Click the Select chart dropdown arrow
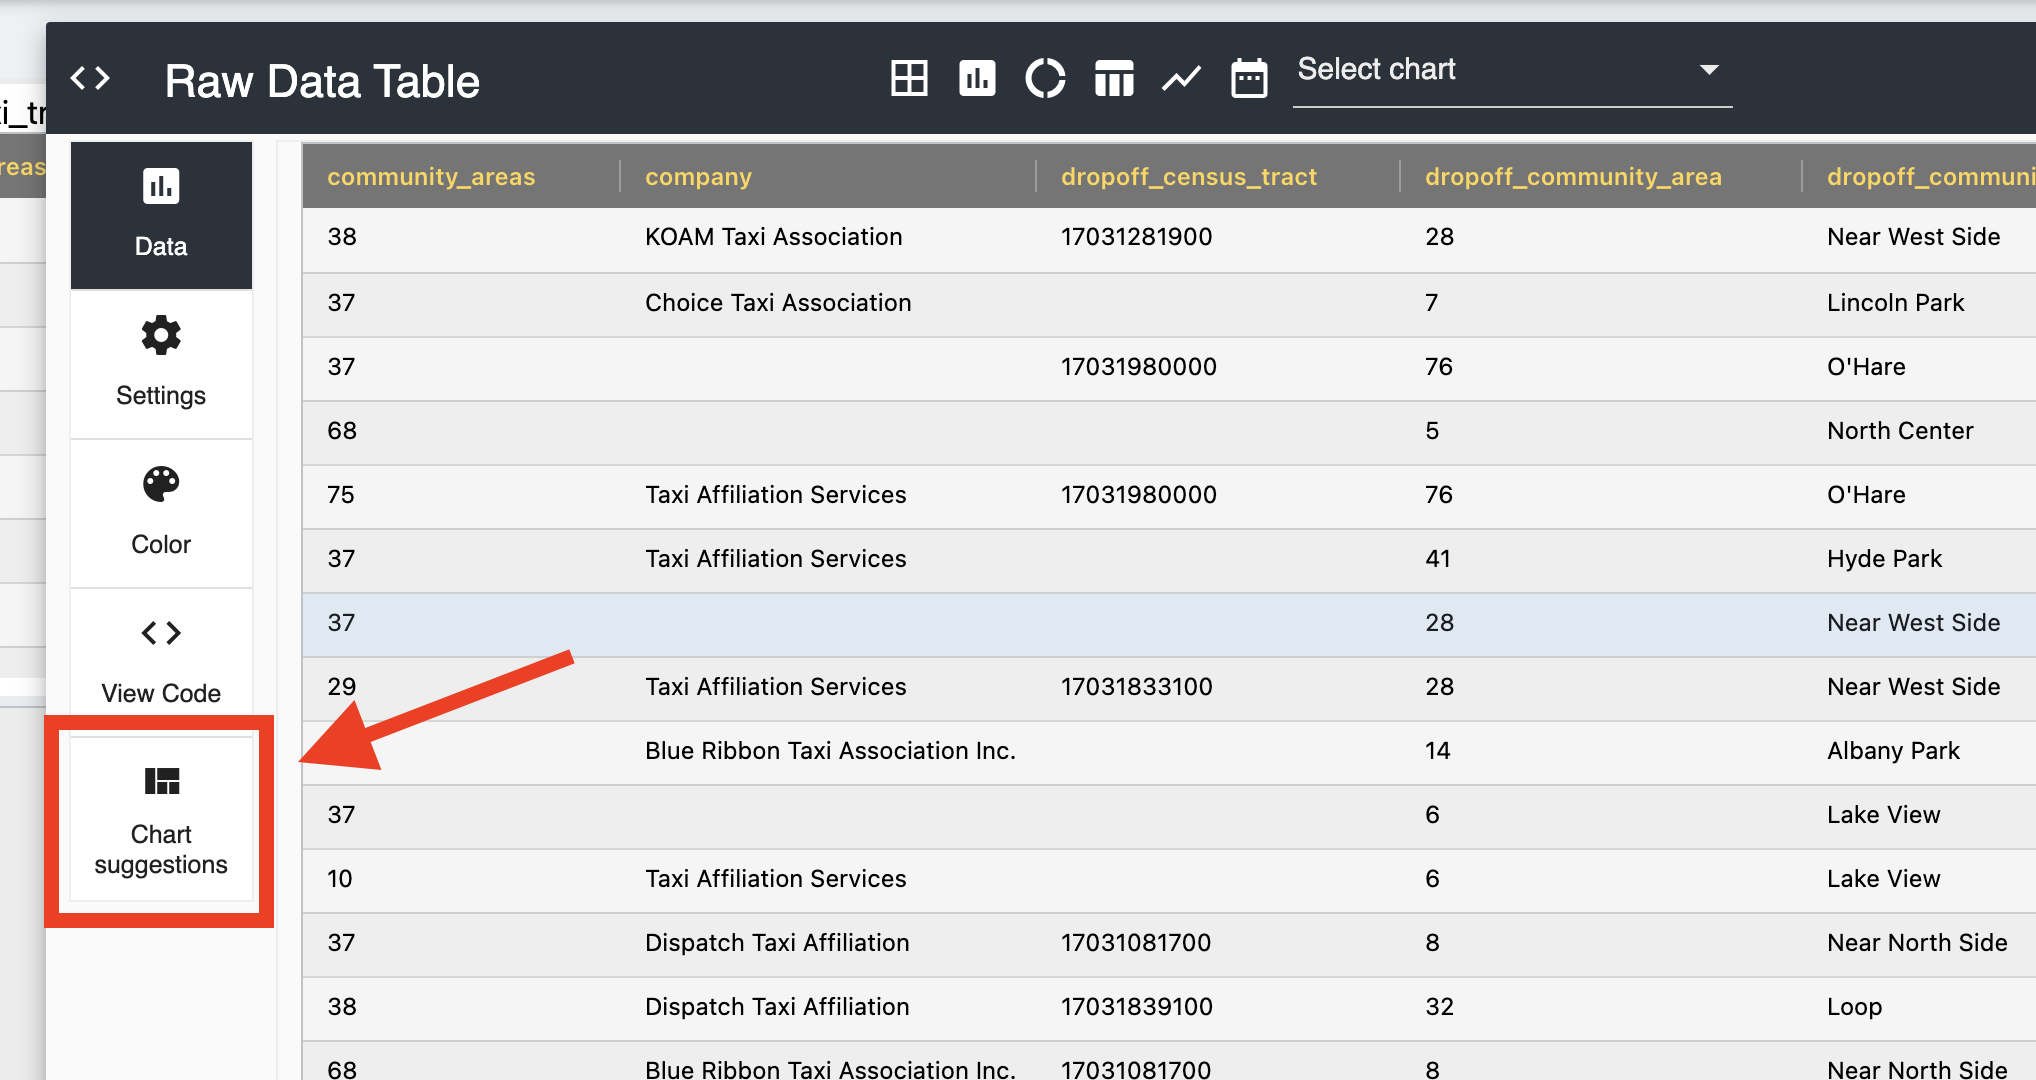Image resolution: width=2036 pixels, height=1080 pixels. 1709,70
